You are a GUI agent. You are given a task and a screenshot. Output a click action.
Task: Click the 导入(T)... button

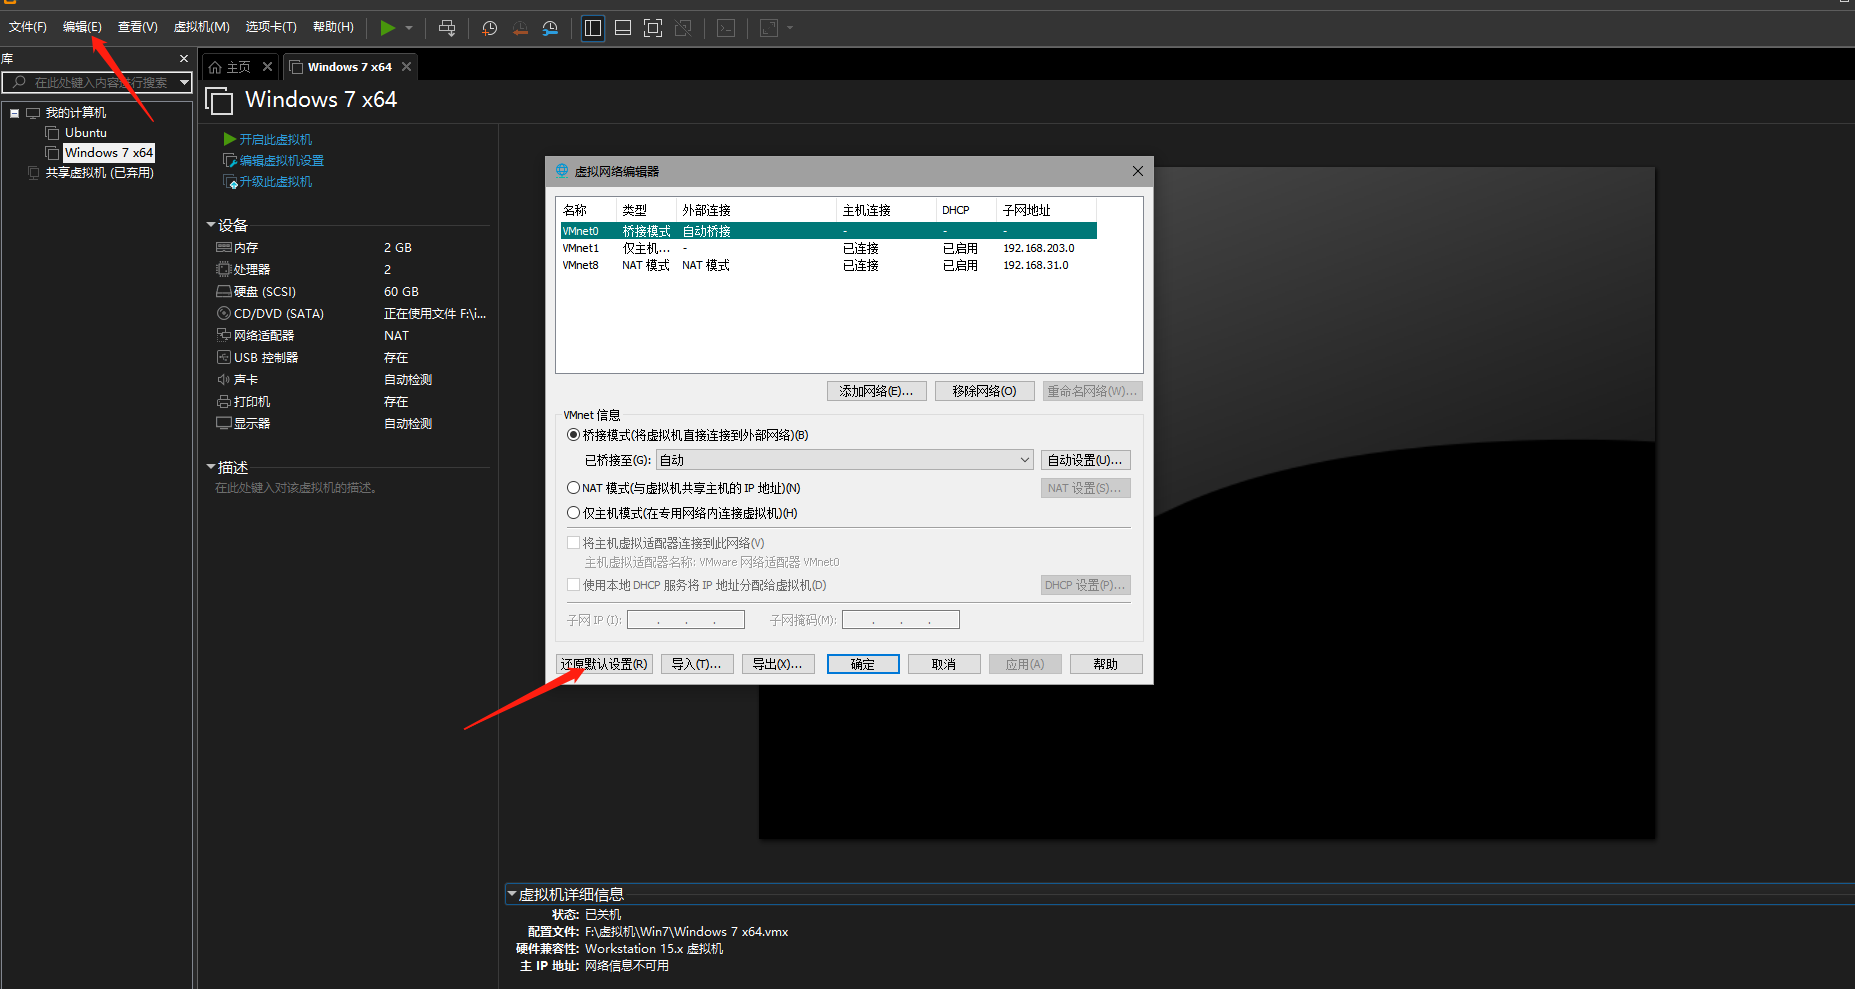(x=697, y=664)
